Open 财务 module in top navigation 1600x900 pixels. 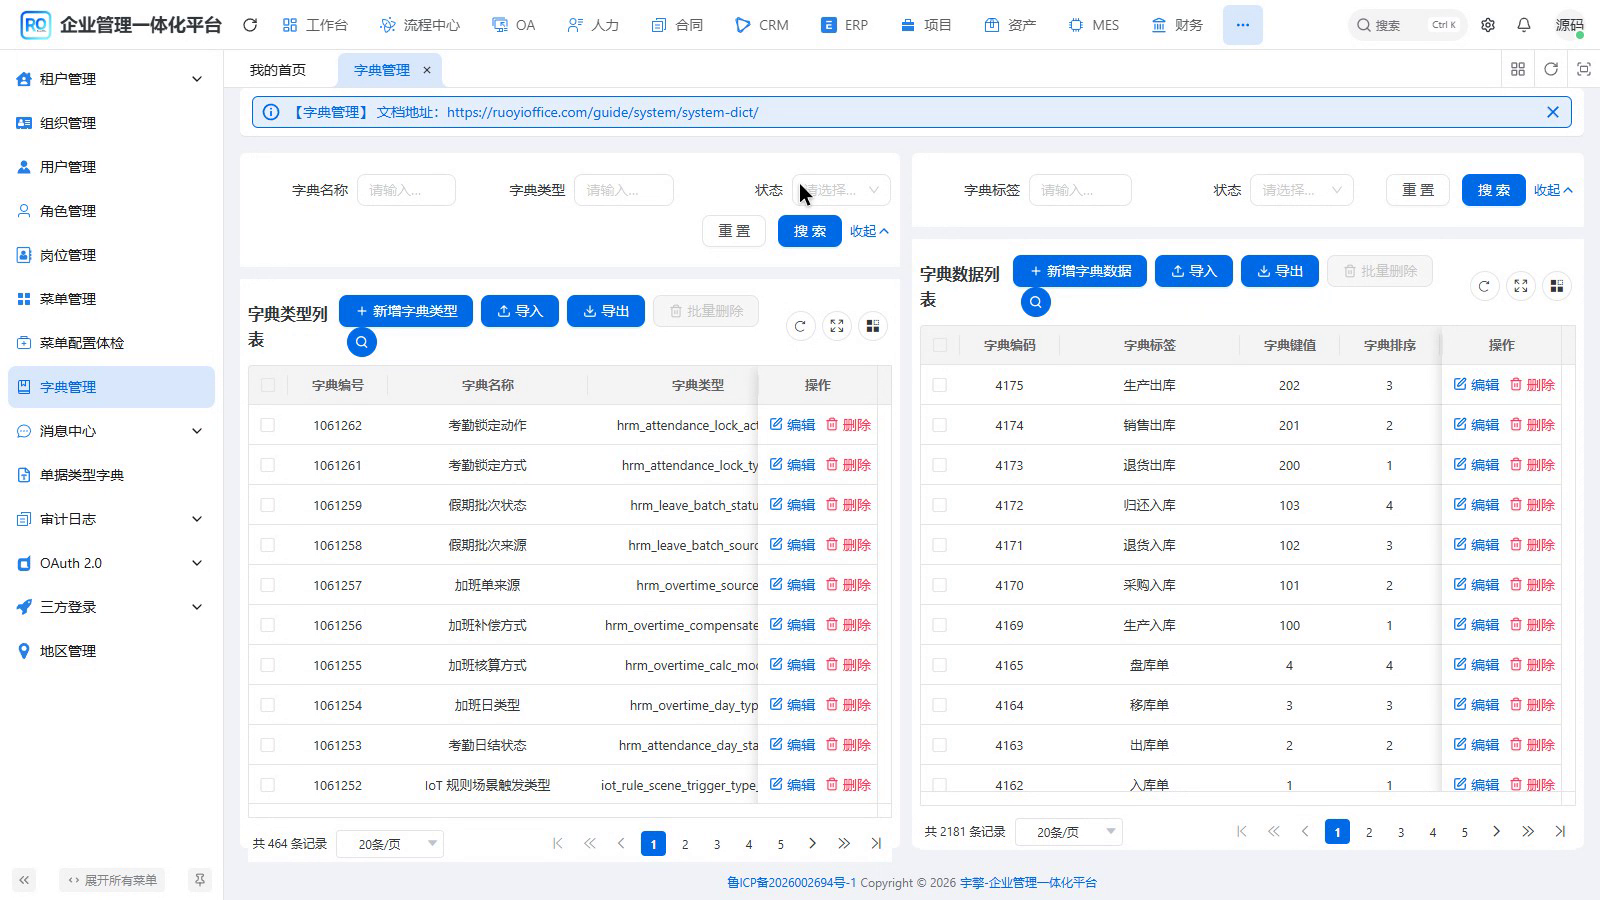tap(1177, 25)
